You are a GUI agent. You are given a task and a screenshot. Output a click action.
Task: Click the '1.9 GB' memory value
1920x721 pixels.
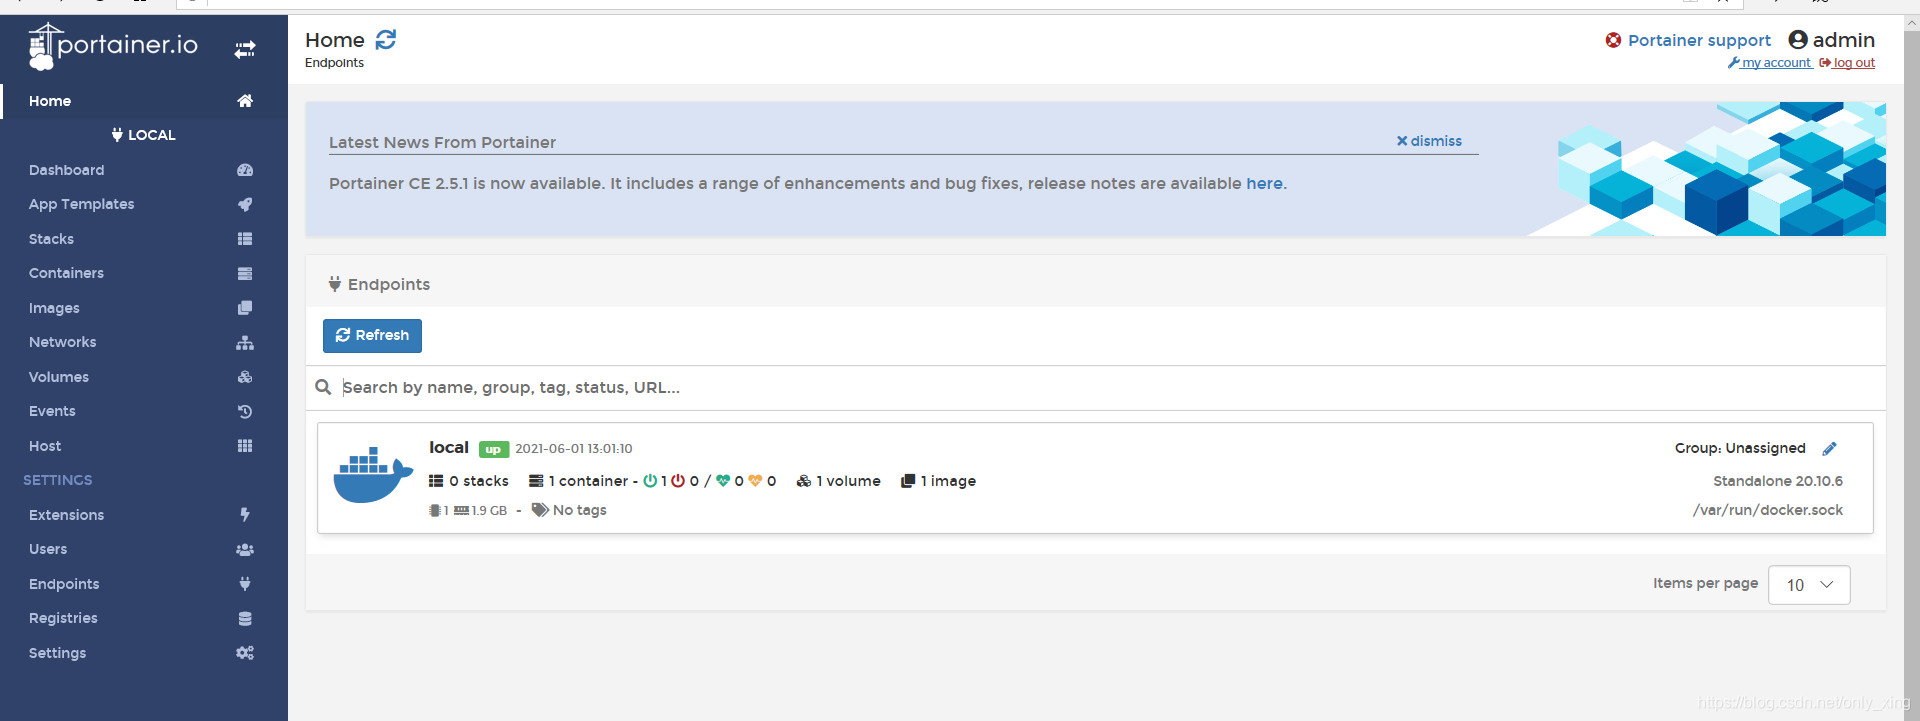coord(489,510)
